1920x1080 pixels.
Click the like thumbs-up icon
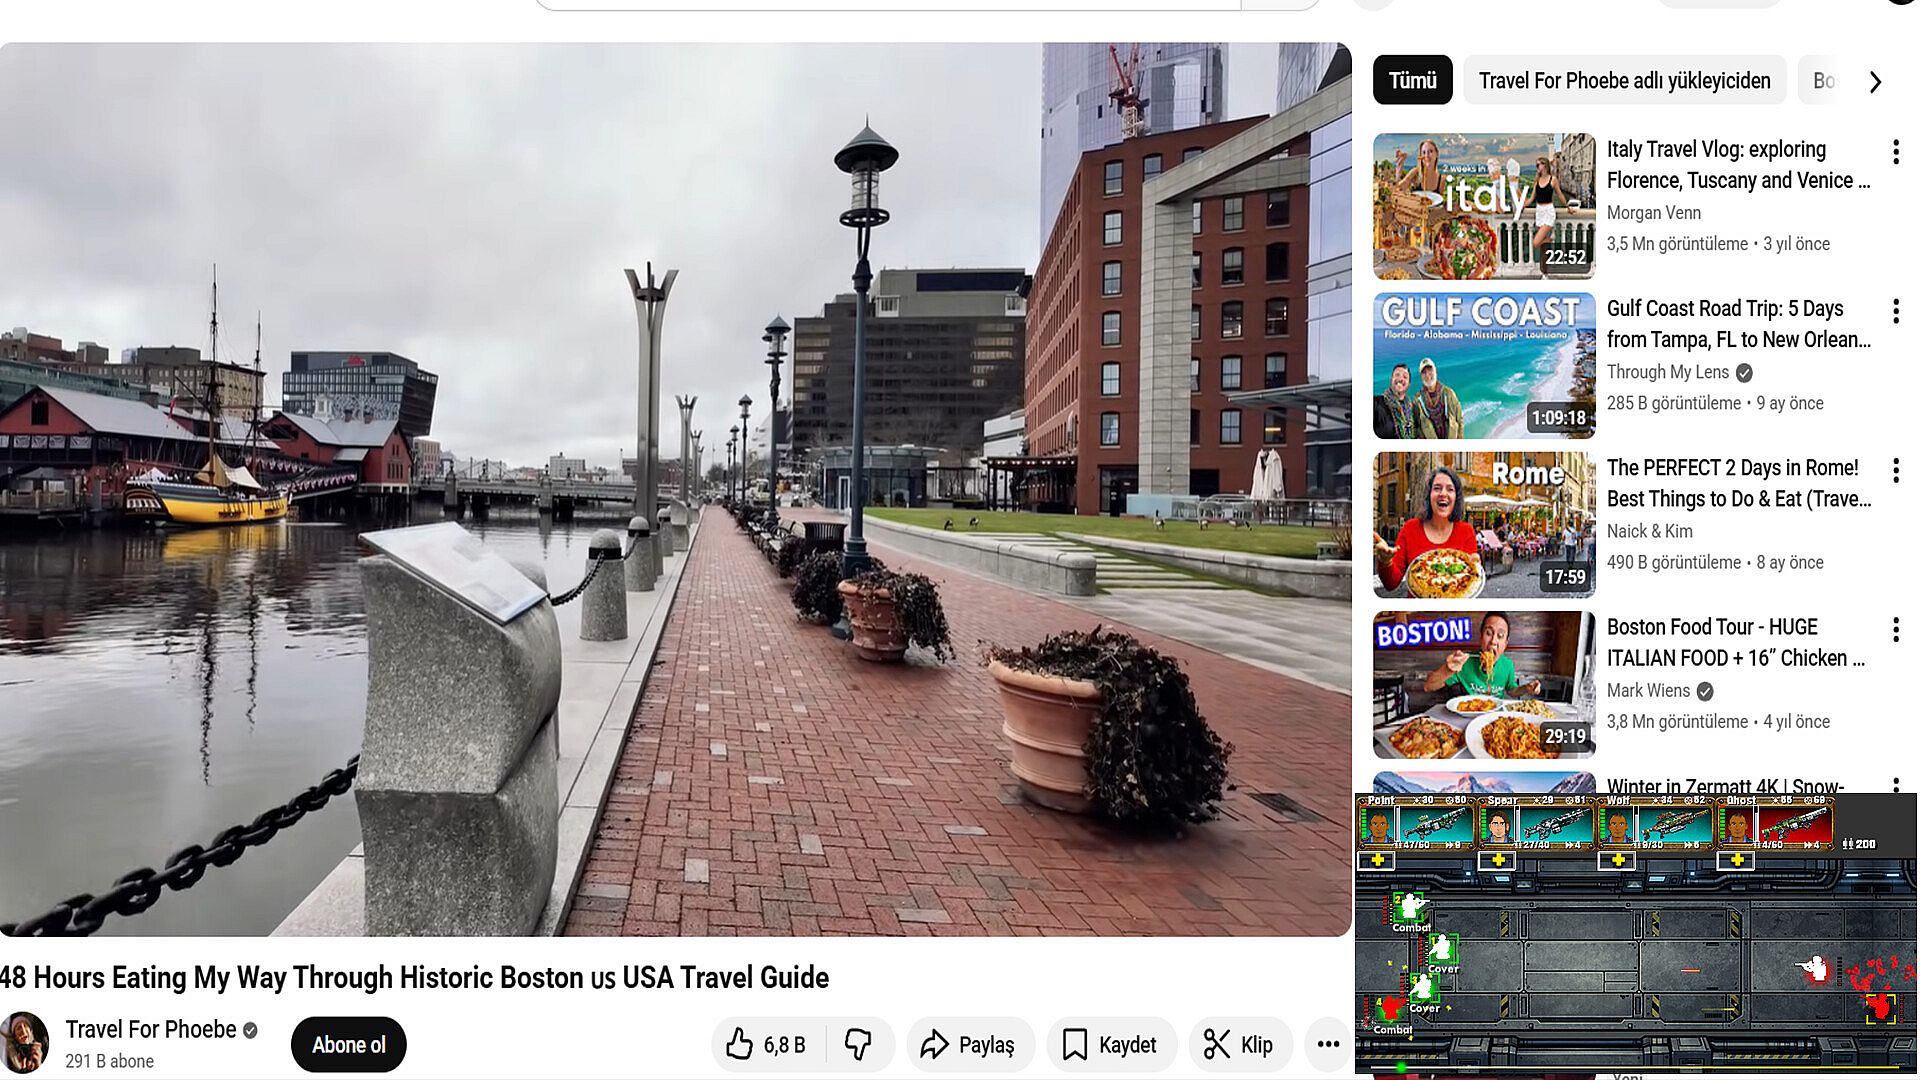740,1044
